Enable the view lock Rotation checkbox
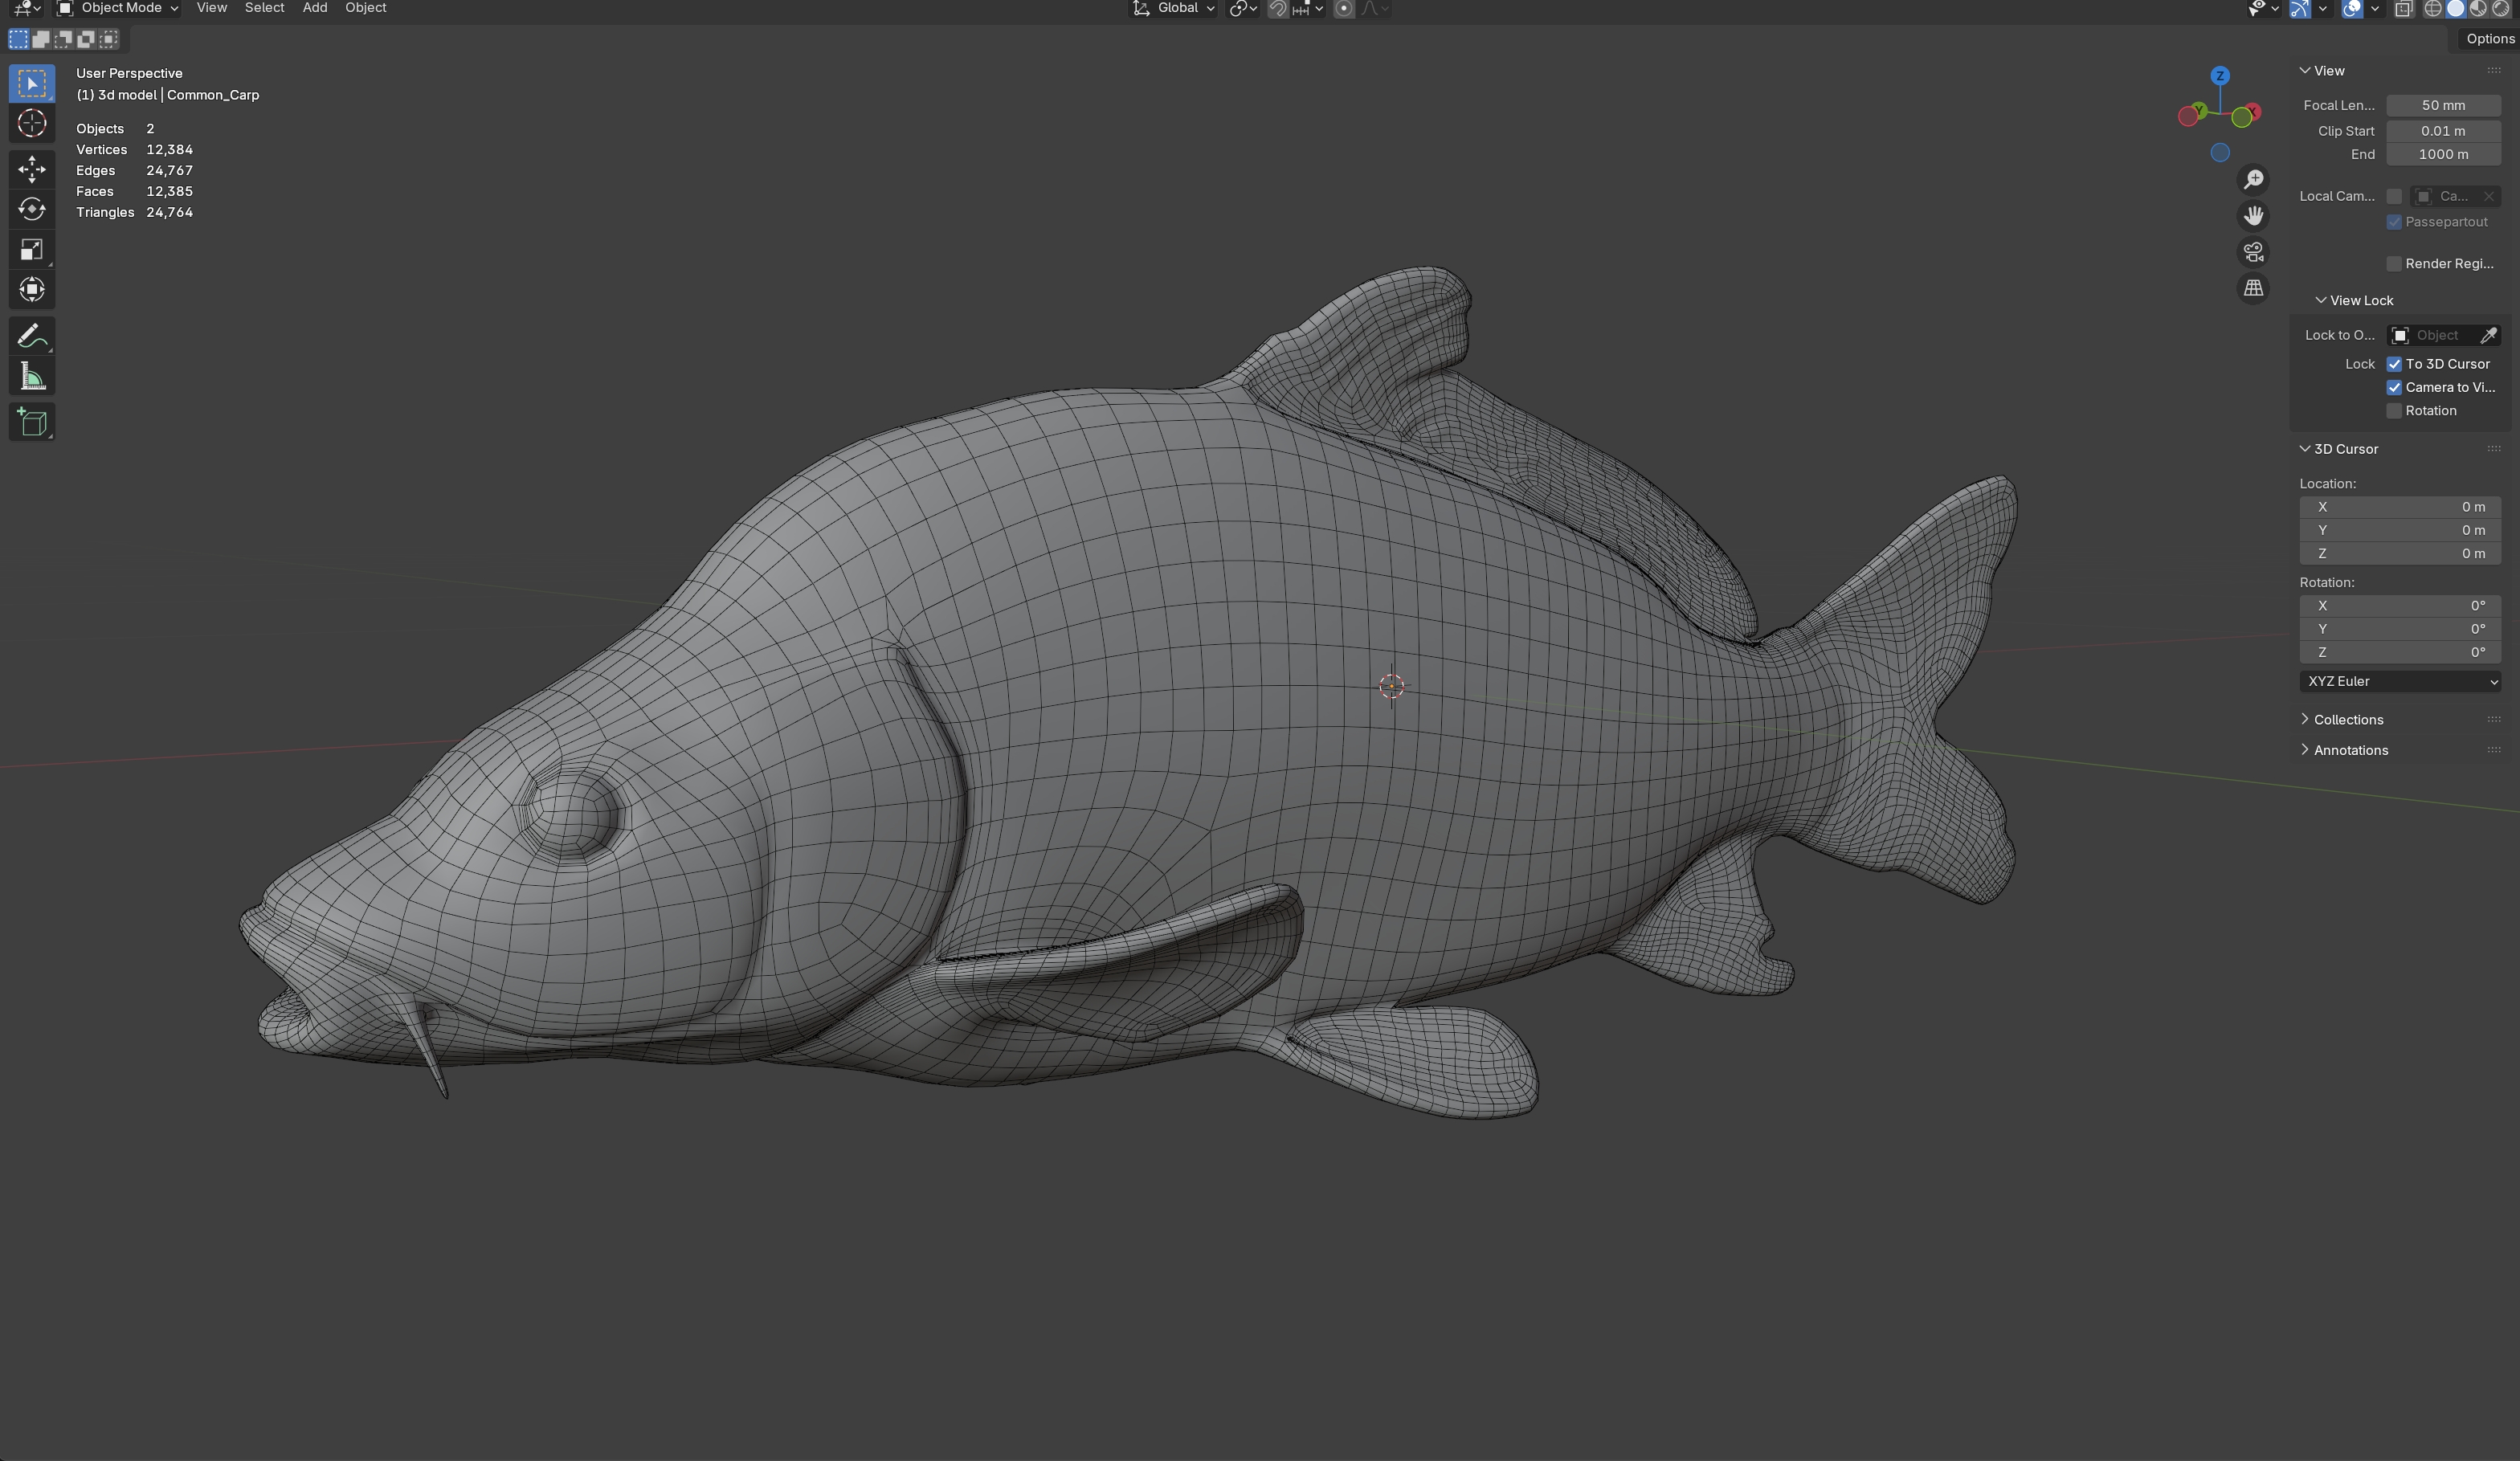Image resolution: width=2520 pixels, height=1461 pixels. point(2394,411)
